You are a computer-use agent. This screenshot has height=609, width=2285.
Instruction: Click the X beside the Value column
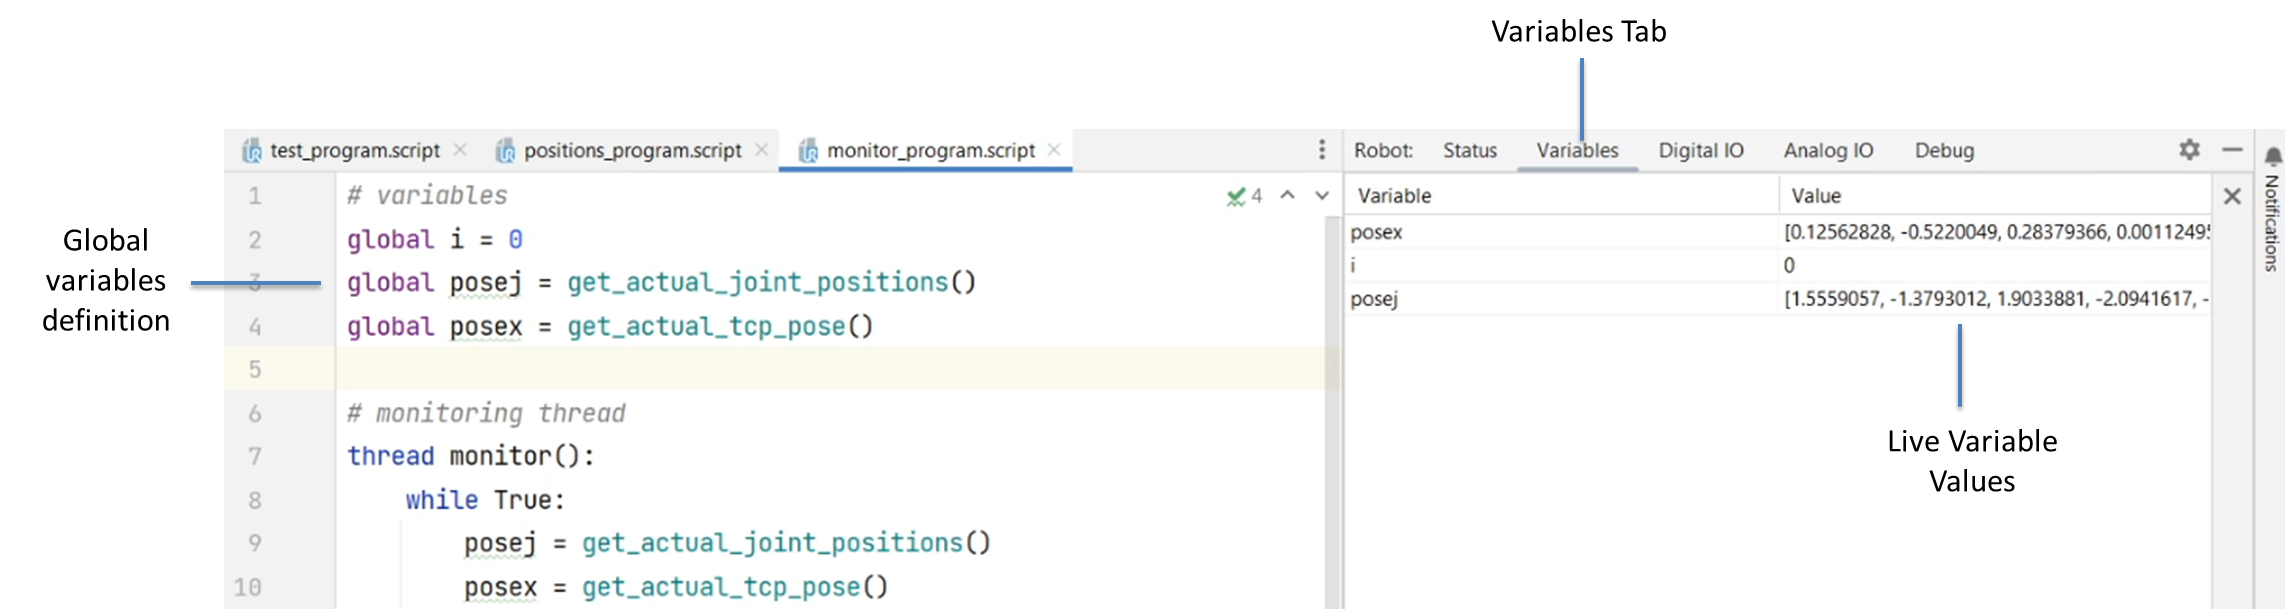pos(2232,196)
